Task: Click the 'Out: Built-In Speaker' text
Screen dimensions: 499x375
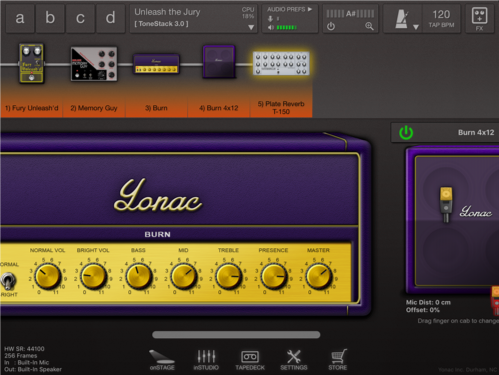Action: coord(33,369)
